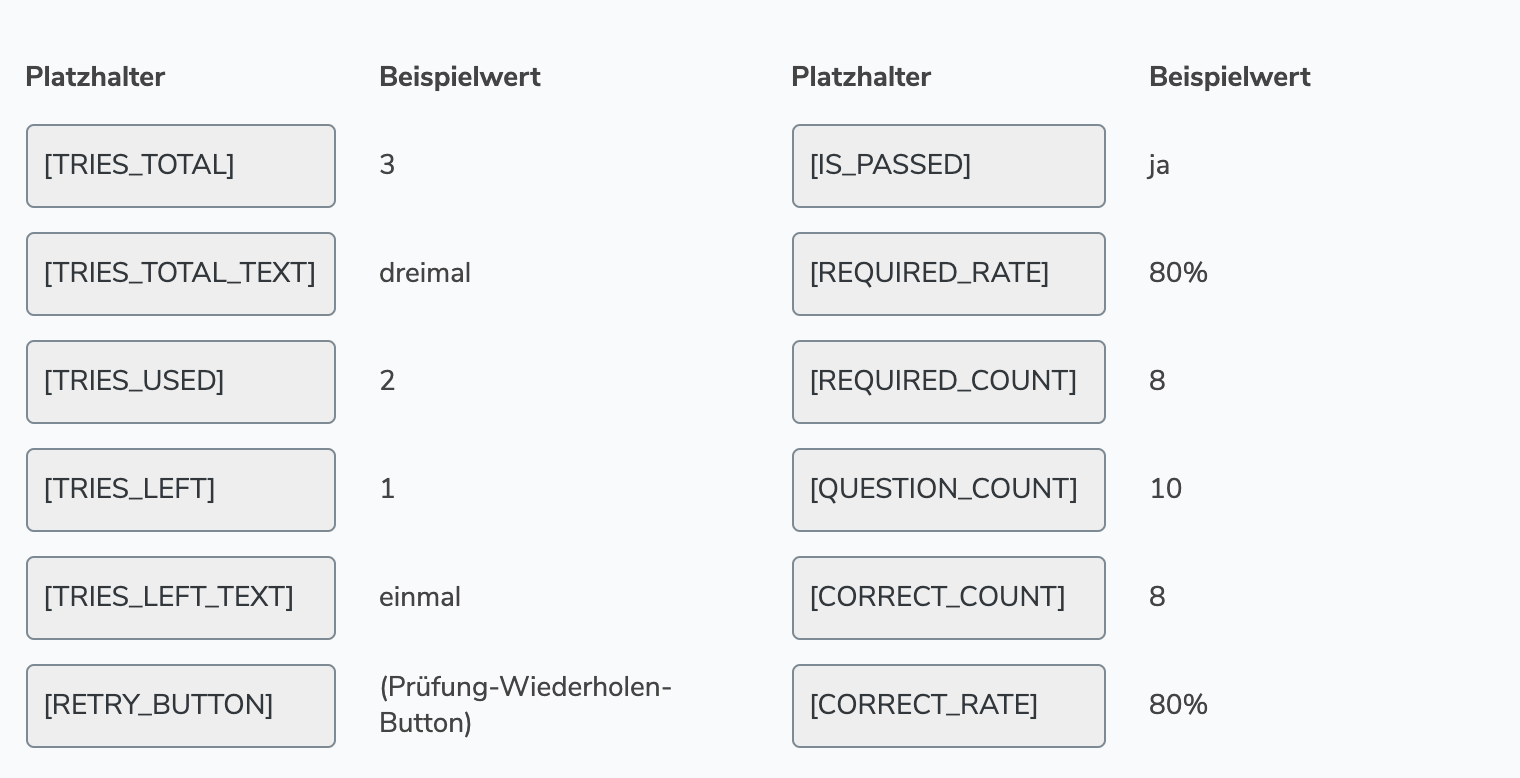The width and height of the screenshot is (1520, 778).
Task: Select the [RETRY_BUTTON] placeholder
Action: click(181, 706)
